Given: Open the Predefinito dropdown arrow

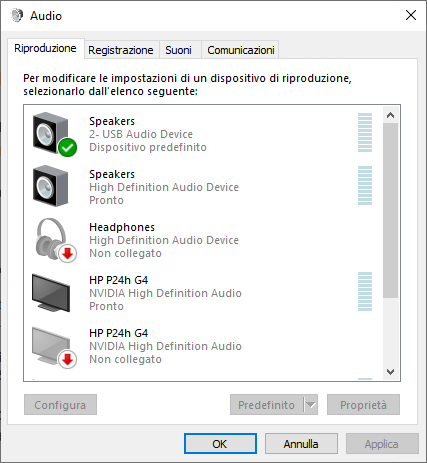Looking at the screenshot, I should tap(311, 405).
